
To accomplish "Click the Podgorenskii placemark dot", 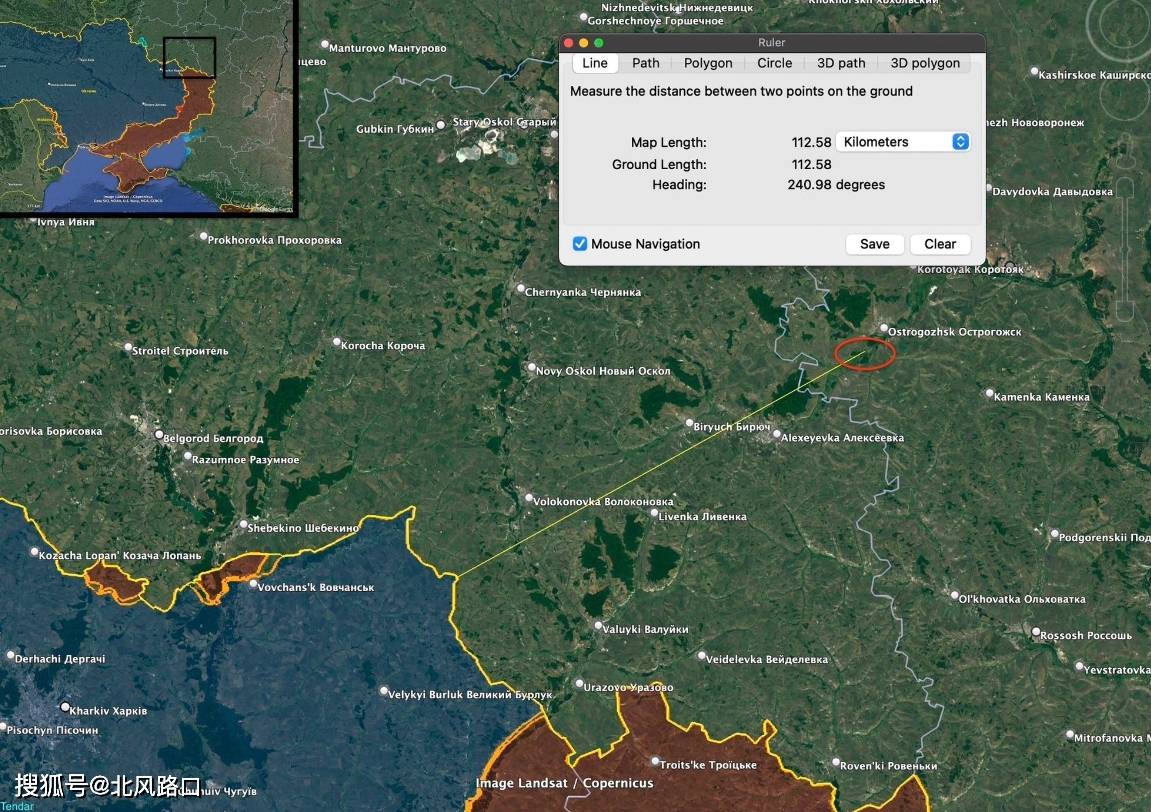I will click(x=1054, y=534).
